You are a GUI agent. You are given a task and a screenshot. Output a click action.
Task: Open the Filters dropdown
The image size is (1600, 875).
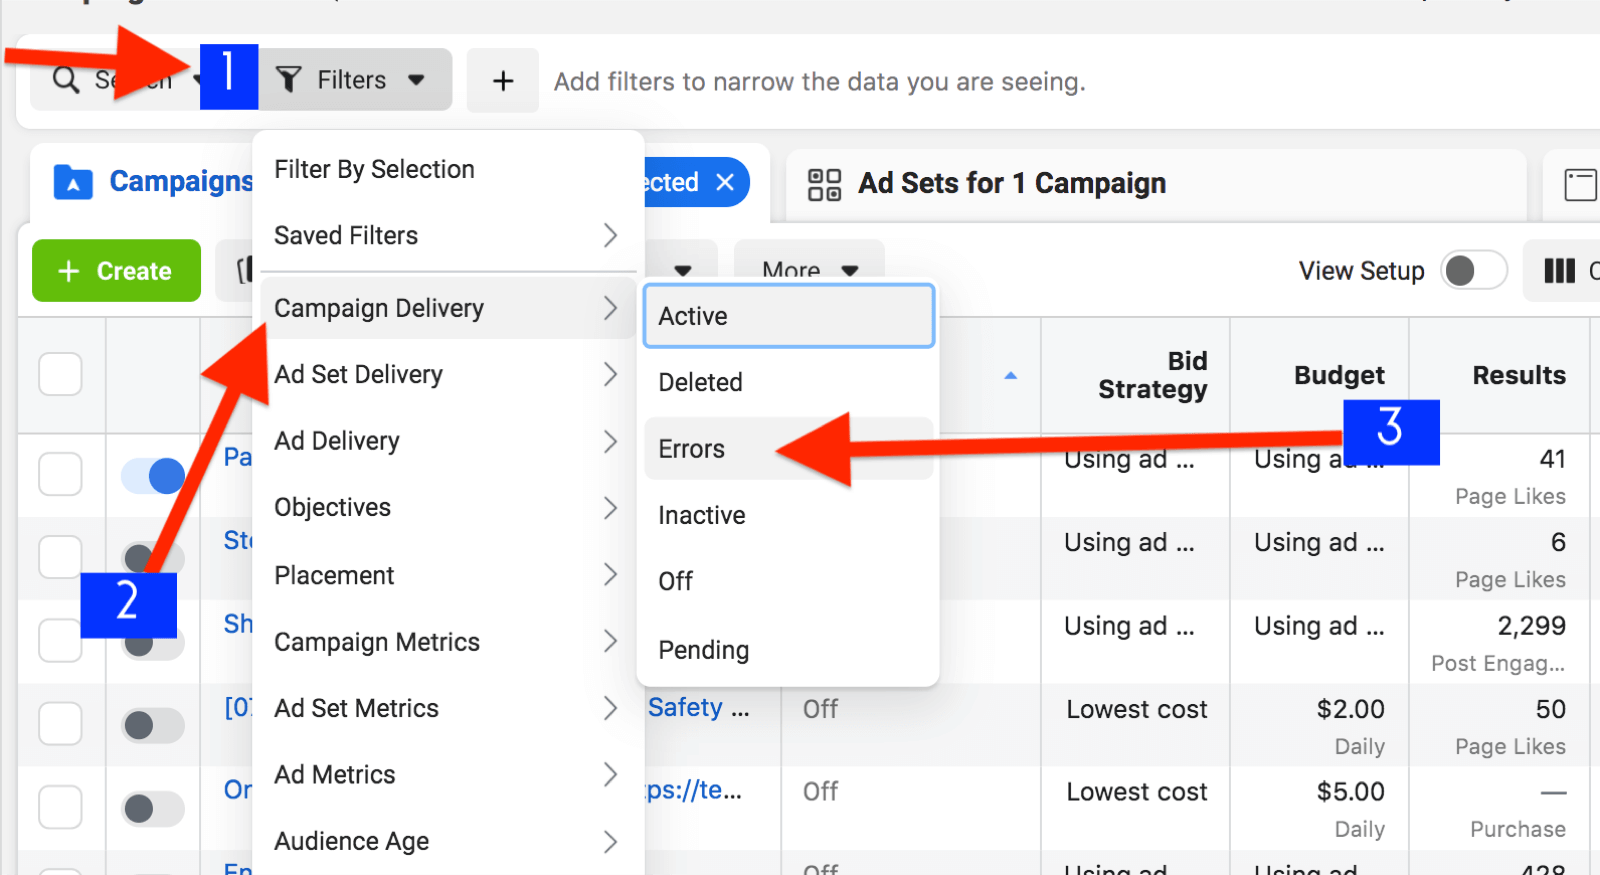(x=352, y=80)
